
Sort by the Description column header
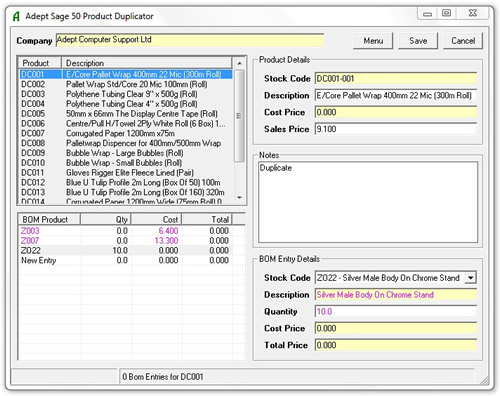[147, 63]
